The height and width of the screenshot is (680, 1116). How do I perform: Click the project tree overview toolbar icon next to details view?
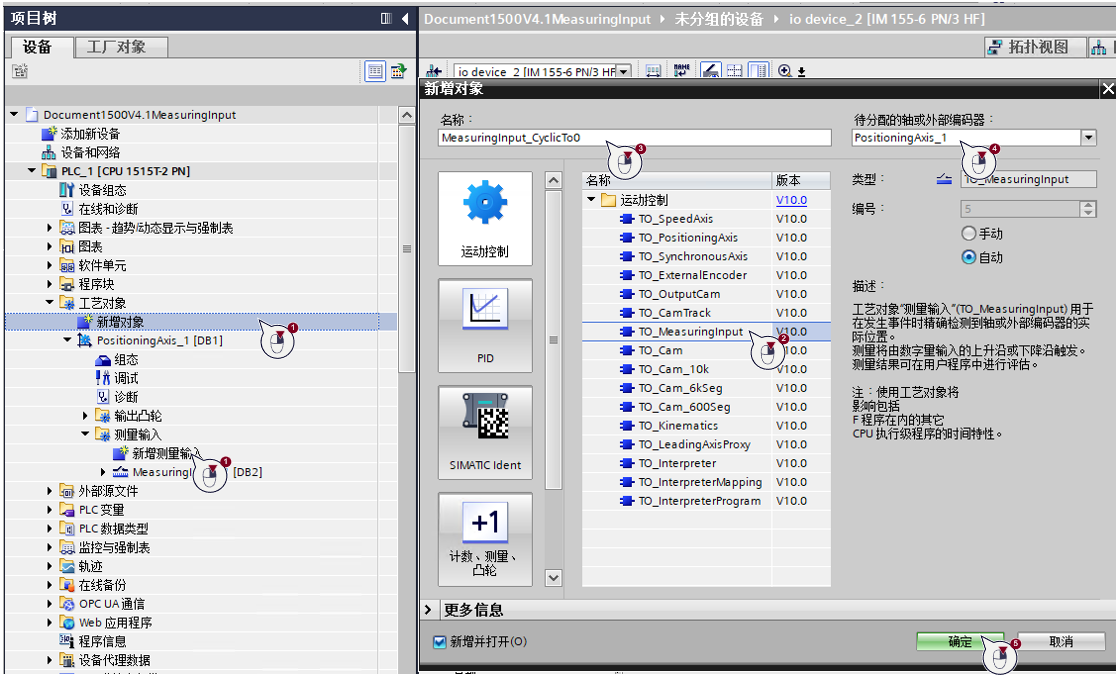coord(399,71)
